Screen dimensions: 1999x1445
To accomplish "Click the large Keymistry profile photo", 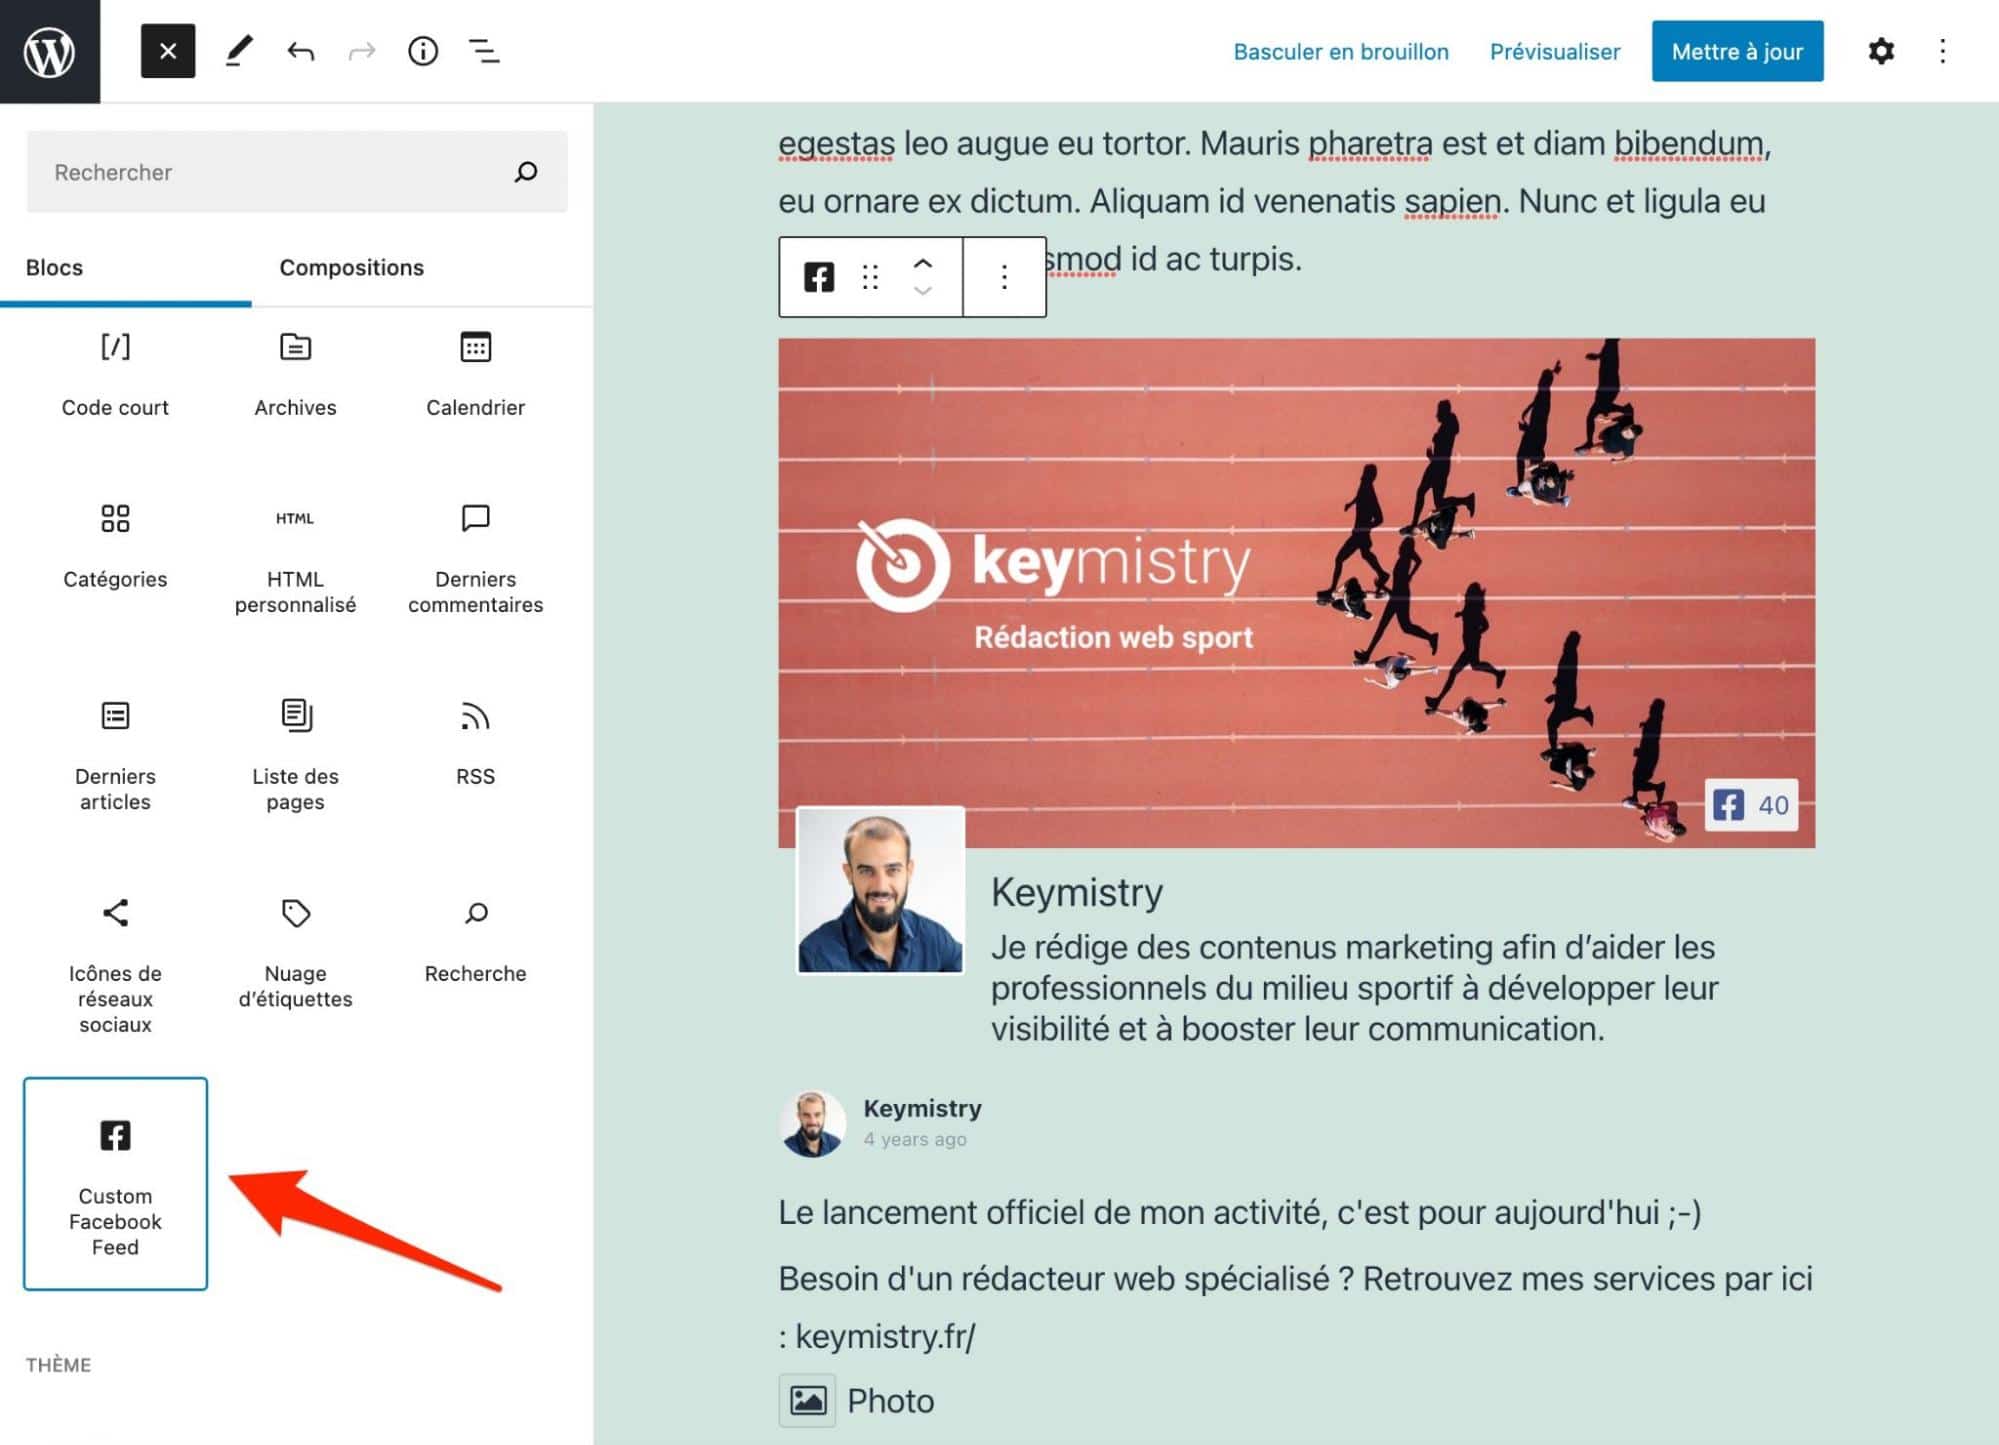I will [x=880, y=890].
